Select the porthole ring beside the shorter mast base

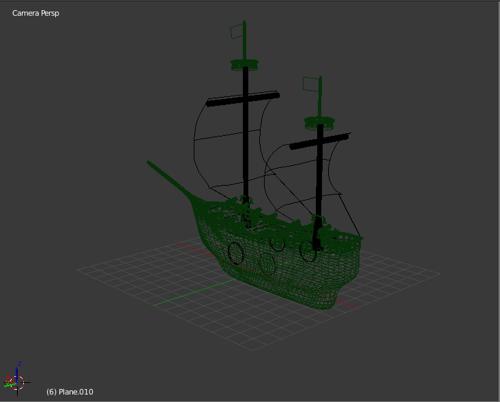click(307, 251)
